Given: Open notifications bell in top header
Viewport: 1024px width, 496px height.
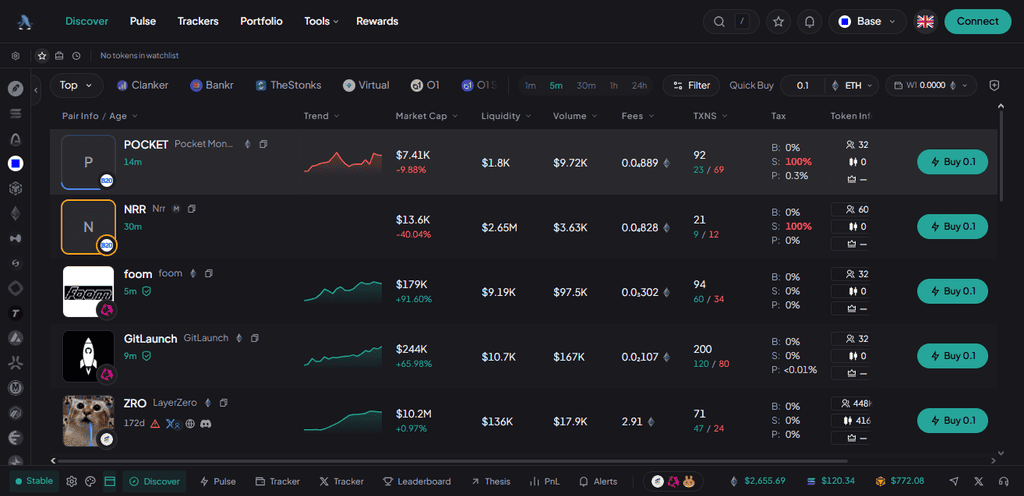Looking at the screenshot, I should pos(810,22).
